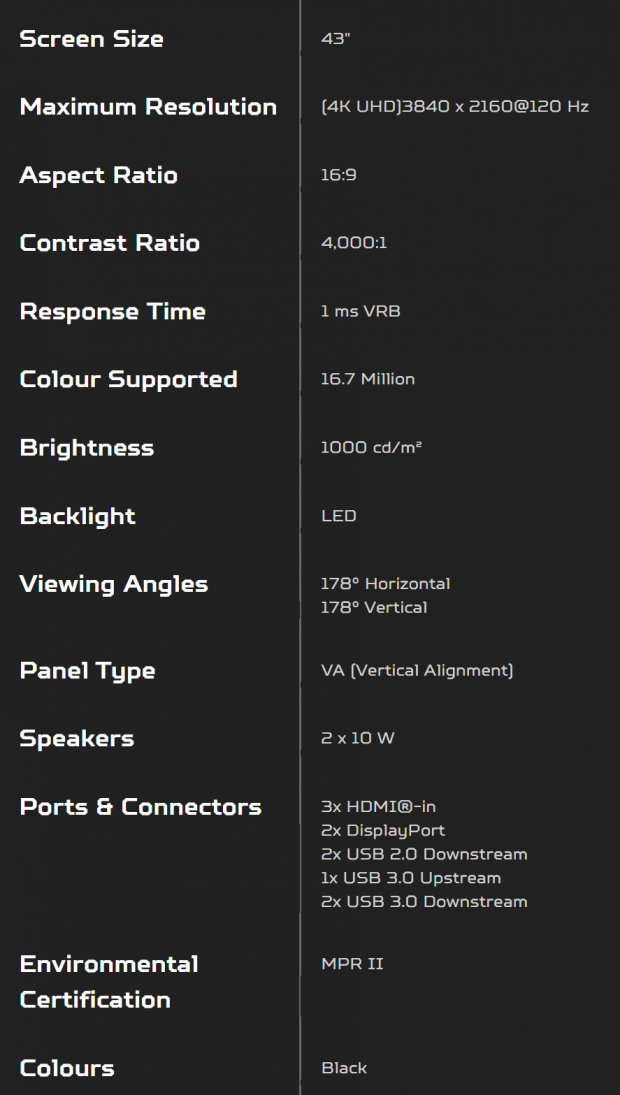This screenshot has height=1095, width=620.
Task: Click the MPR II certification value
Action: pyautogui.click(x=353, y=964)
